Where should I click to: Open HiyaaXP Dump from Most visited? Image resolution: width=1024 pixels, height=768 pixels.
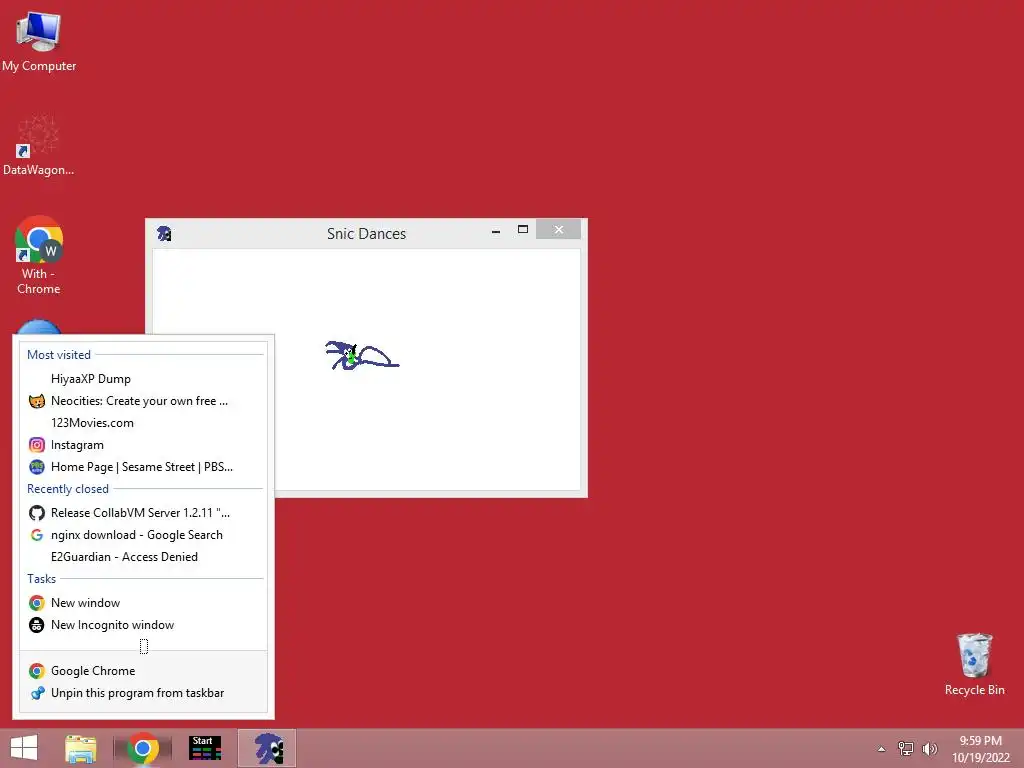[143, 379]
